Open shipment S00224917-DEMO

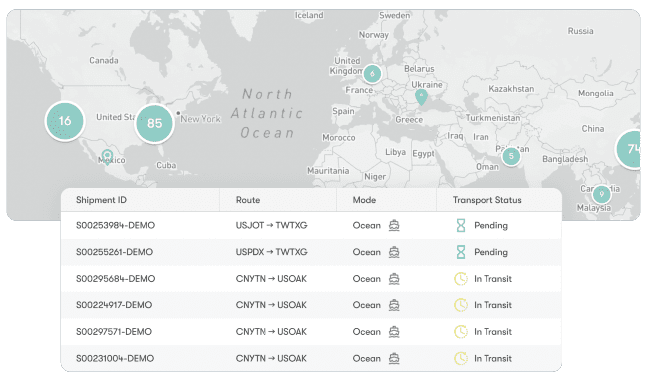pyautogui.click(x=114, y=305)
